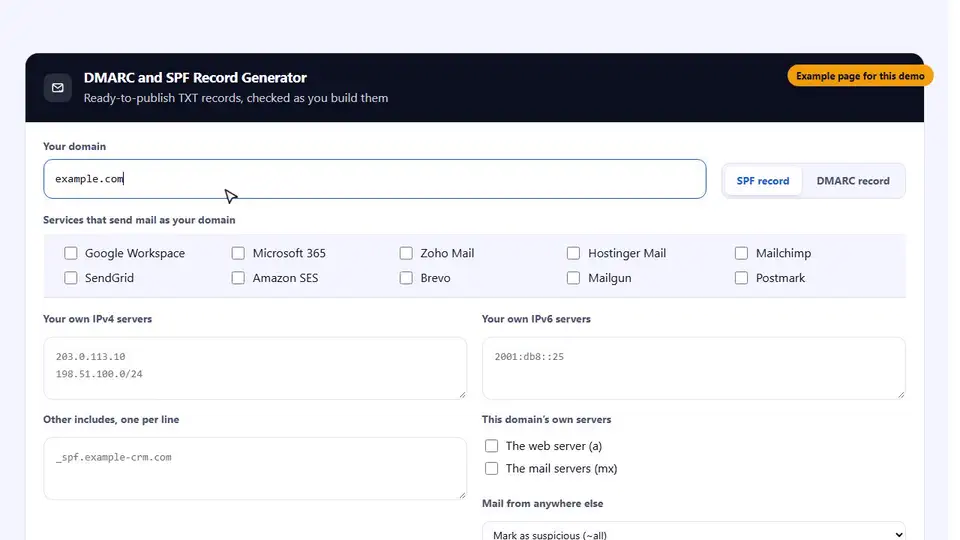This screenshot has width=960, height=540.
Task: Open the 'Mail from anywhere else' dropdown
Action: (694, 531)
